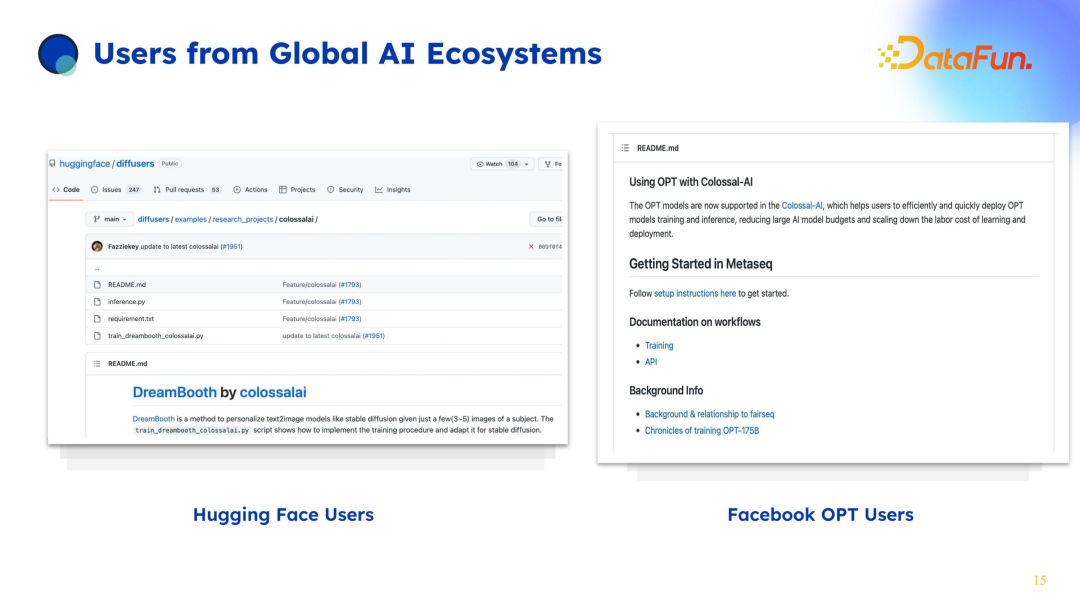The width and height of the screenshot is (1080, 607).
Task: Click the Security shield icon
Action: tap(331, 189)
